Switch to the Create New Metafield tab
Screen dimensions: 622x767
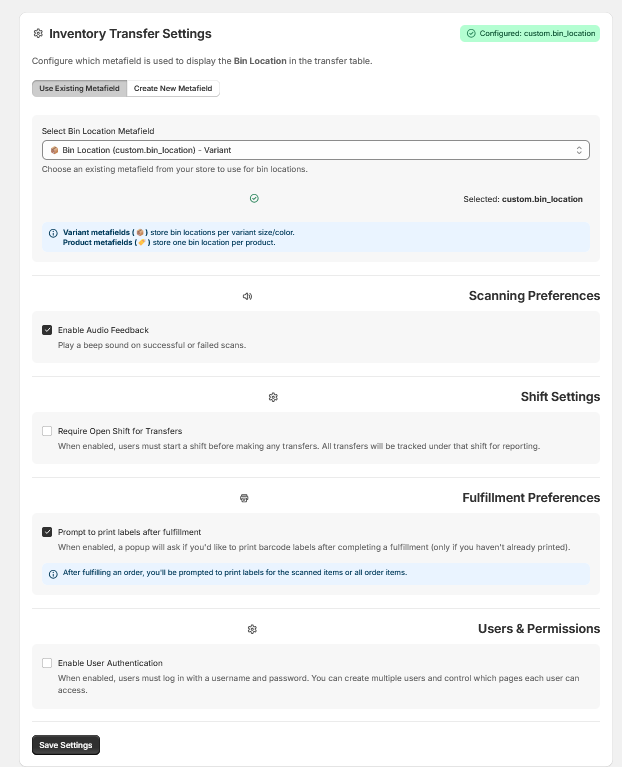[173, 89]
